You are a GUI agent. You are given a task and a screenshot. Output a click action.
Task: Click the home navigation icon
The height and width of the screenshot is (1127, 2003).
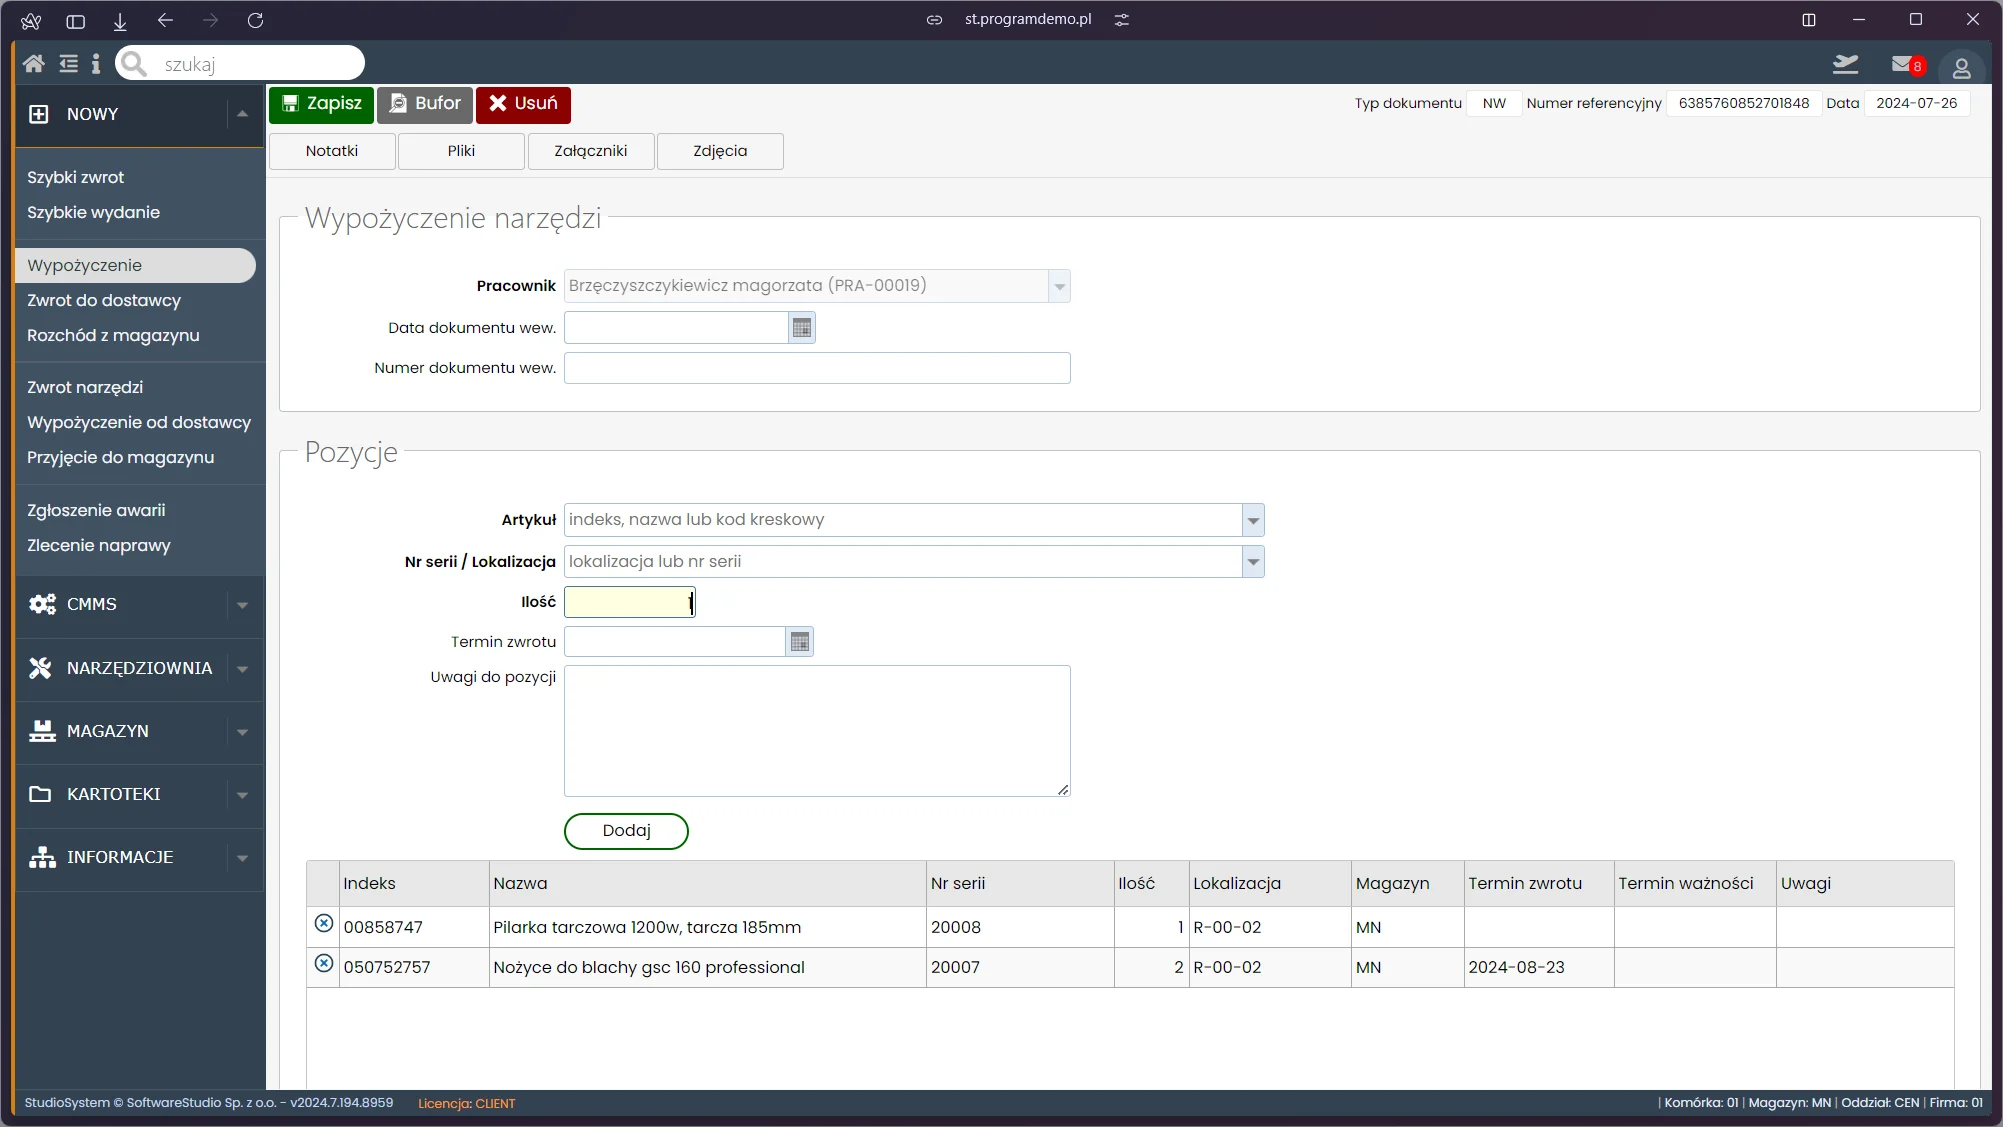tap(33, 65)
